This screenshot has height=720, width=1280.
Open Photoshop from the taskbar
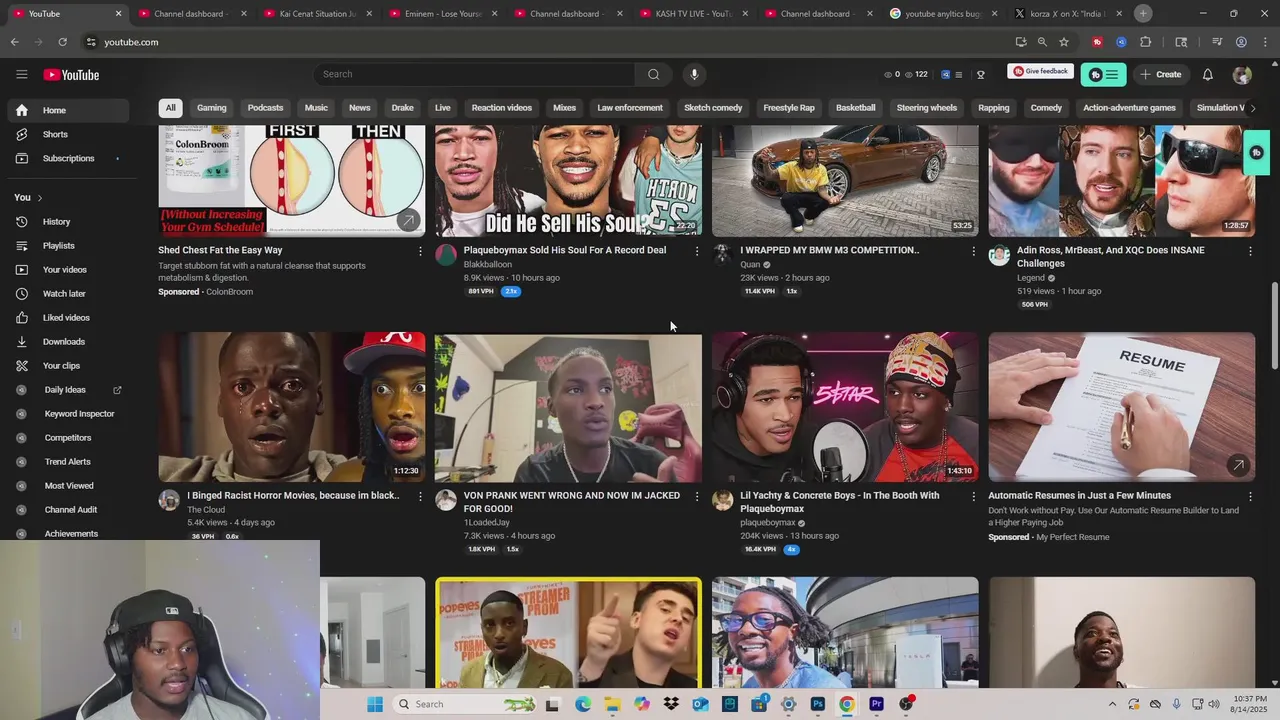[817, 704]
